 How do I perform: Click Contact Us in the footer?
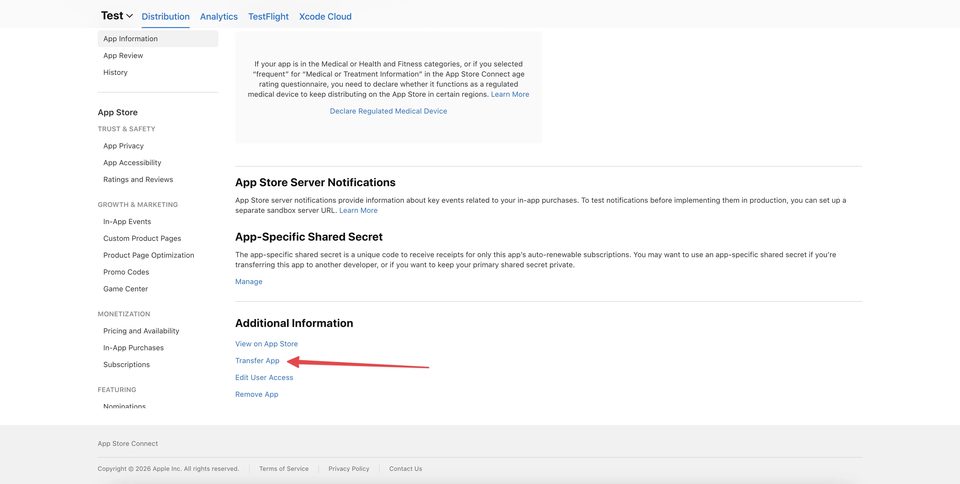[x=405, y=469]
